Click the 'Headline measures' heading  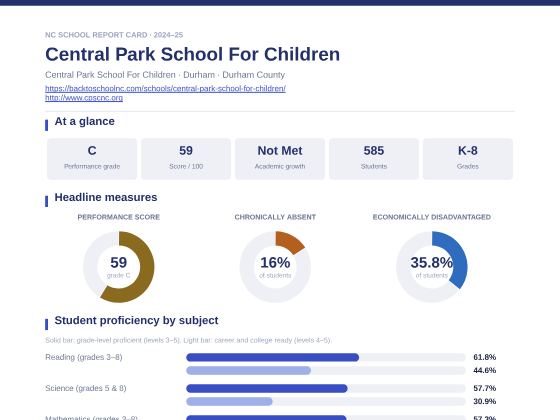point(106,198)
